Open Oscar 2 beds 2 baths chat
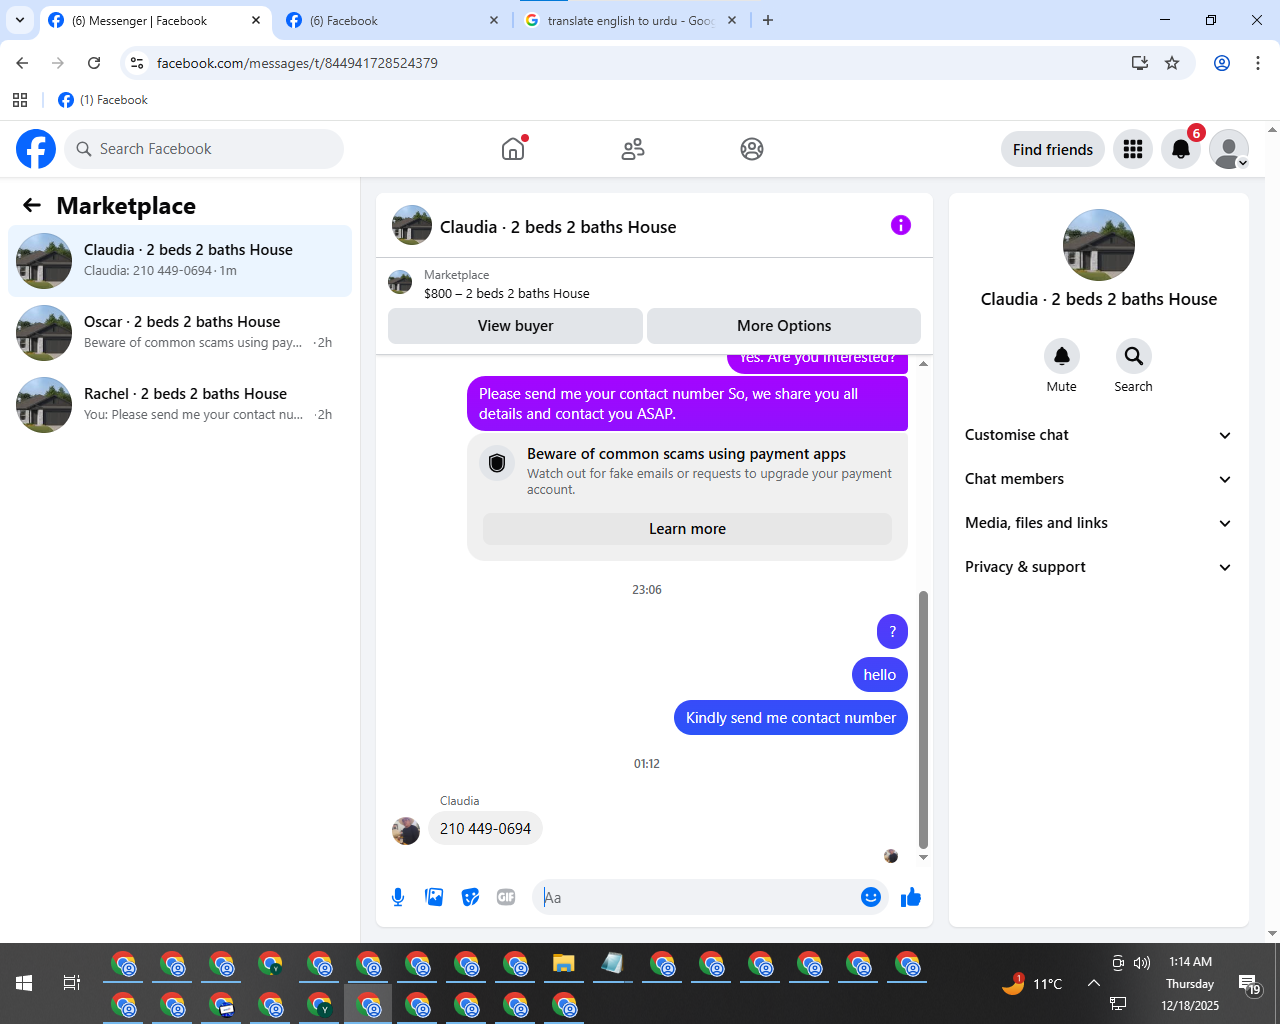The width and height of the screenshot is (1280, 1024). [180, 333]
